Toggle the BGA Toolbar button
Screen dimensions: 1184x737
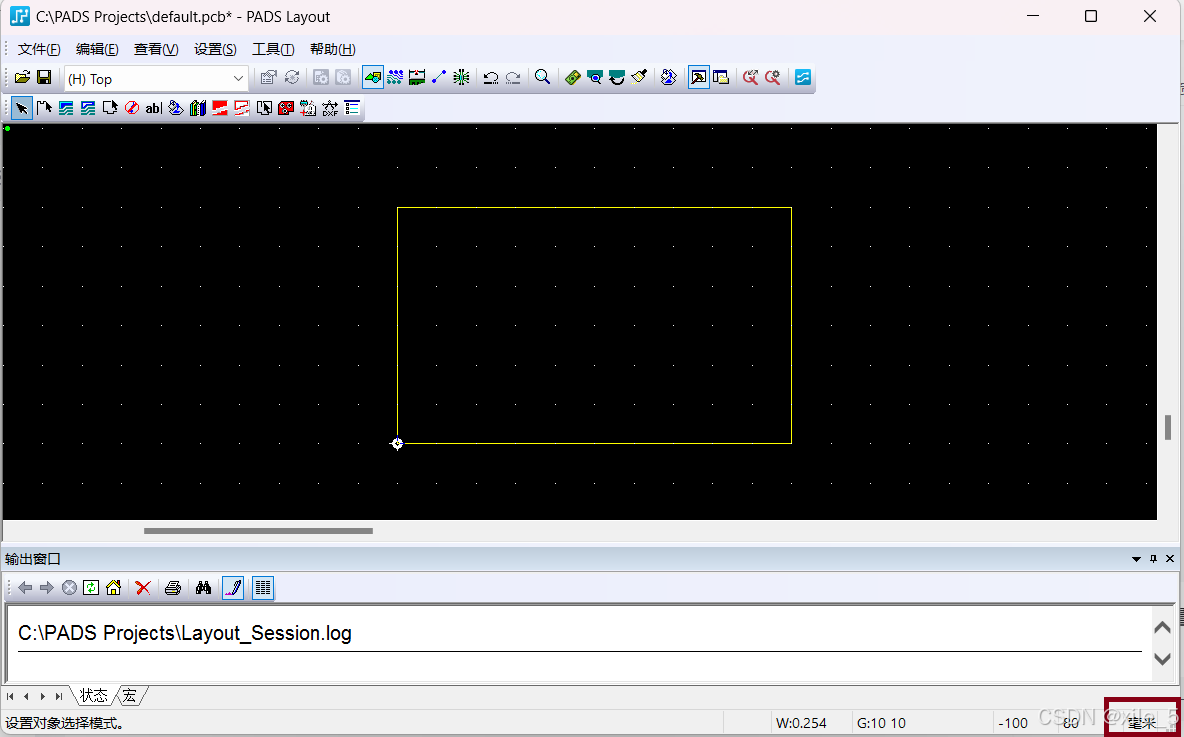tap(461, 77)
